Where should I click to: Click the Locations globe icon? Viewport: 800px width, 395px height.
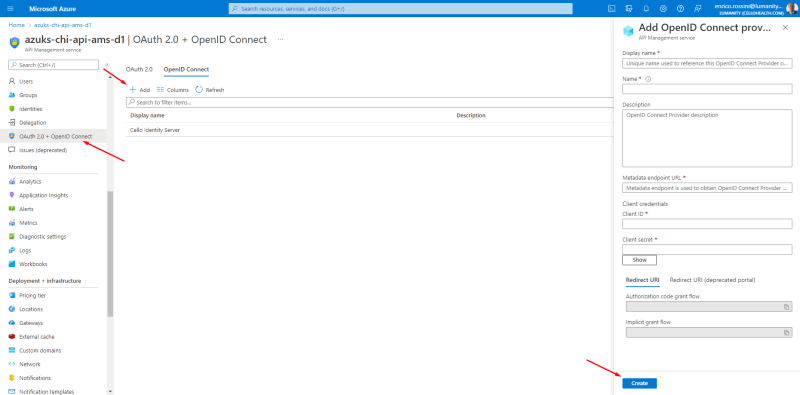tap(12, 309)
